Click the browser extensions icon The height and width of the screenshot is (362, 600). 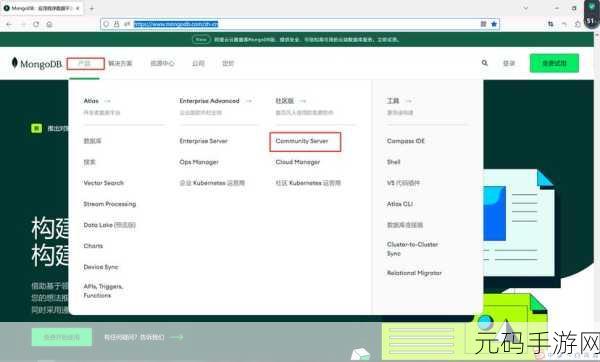(577, 24)
